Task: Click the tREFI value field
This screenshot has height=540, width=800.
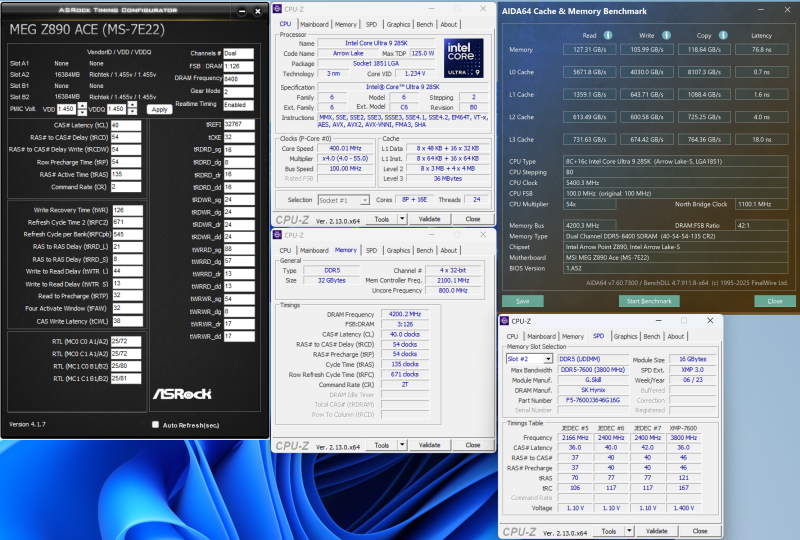Action: click(237, 125)
